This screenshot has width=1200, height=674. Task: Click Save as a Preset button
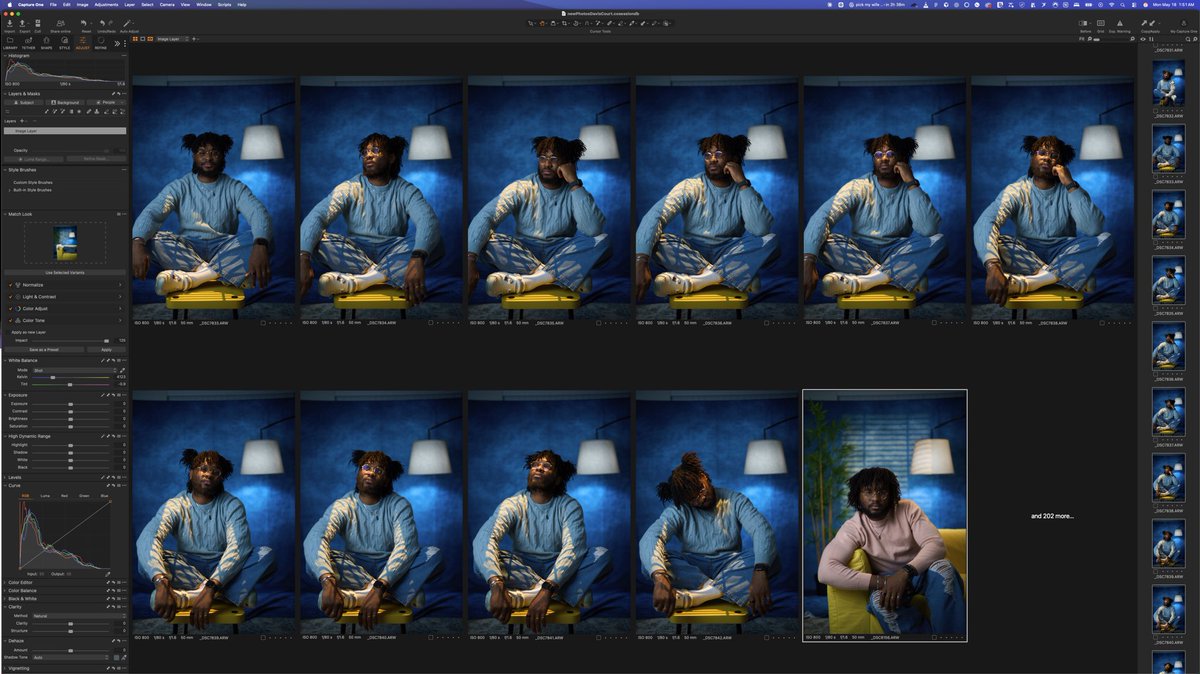pos(43,349)
